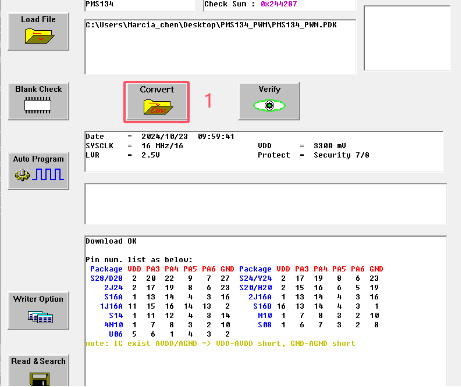Image resolution: width=461 pixels, height=387 pixels.
Task: Click the AVDD/AGND note line
Action: (220, 343)
